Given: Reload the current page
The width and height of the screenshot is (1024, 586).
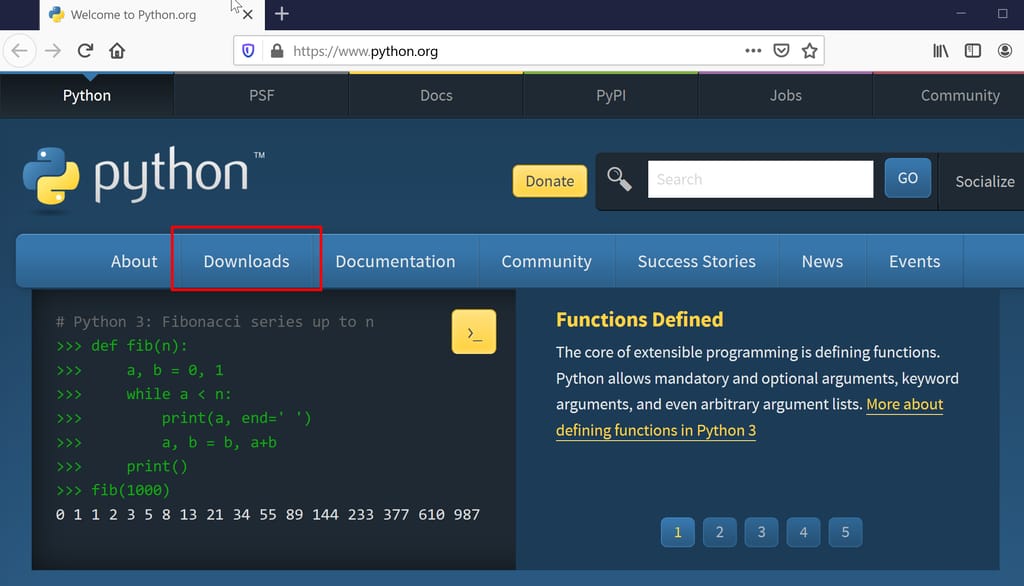Looking at the screenshot, I should [84, 50].
